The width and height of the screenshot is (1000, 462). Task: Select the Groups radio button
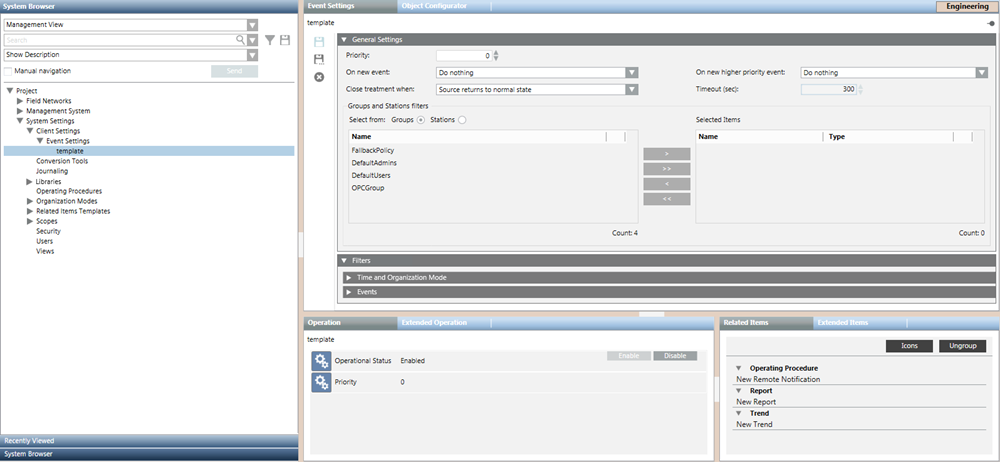click(x=421, y=120)
